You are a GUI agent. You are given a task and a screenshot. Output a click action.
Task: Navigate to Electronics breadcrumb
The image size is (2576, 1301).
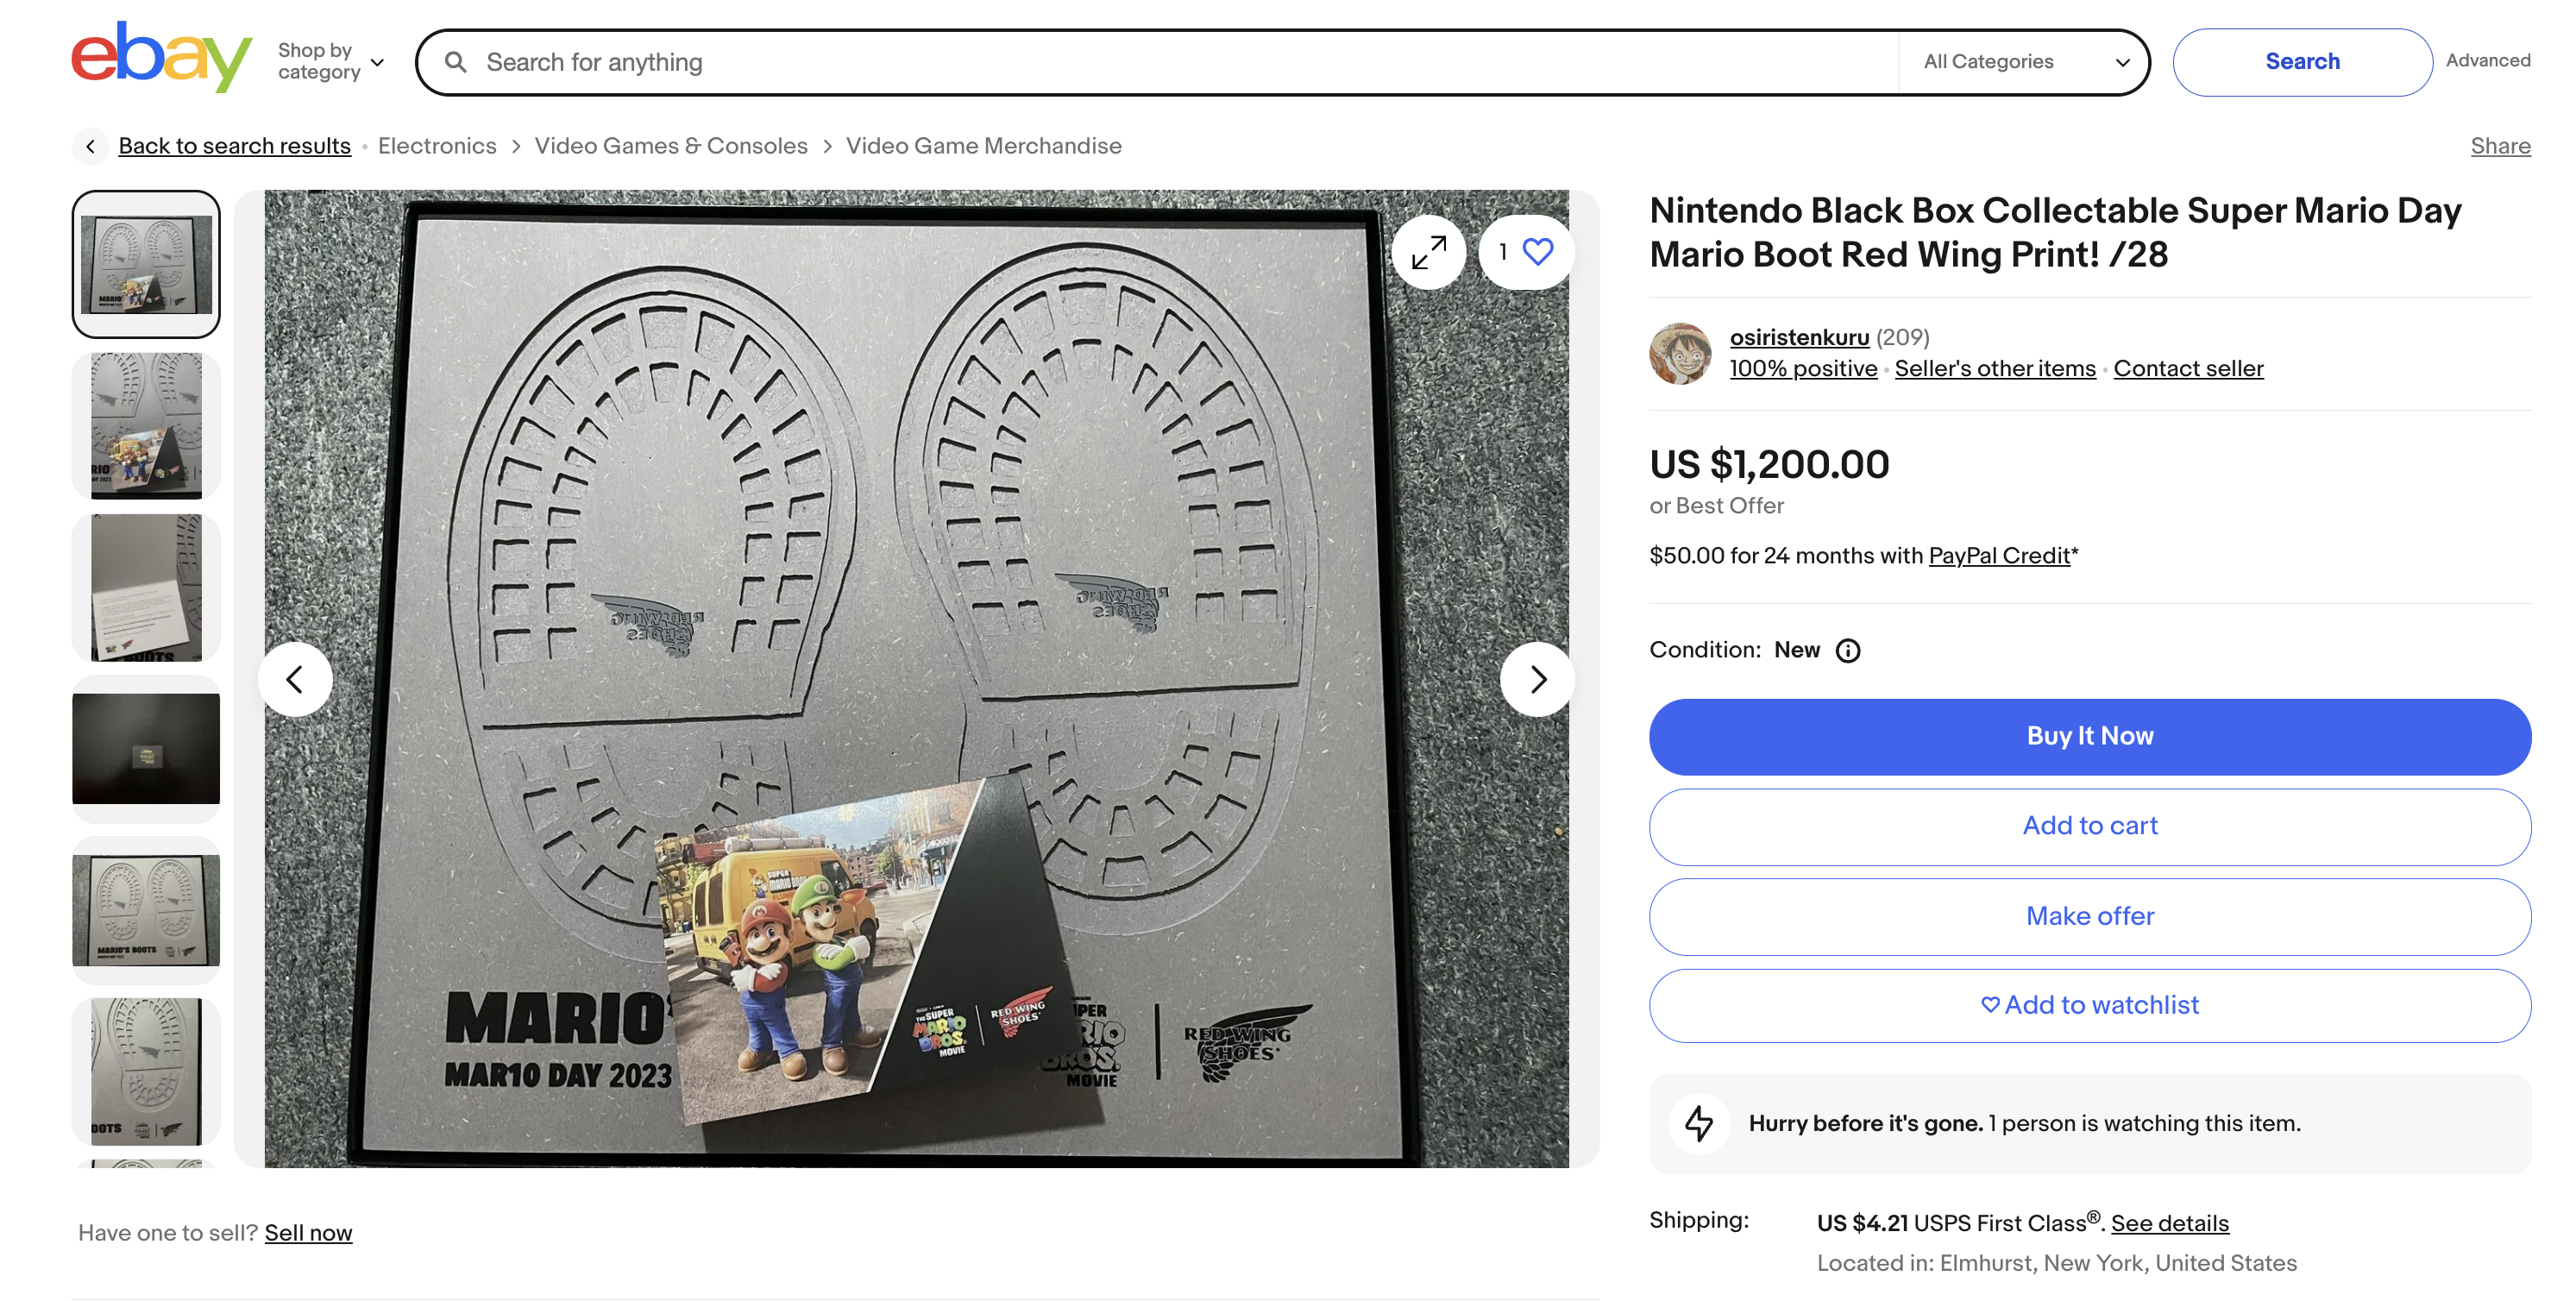click(x=437, y=146)
